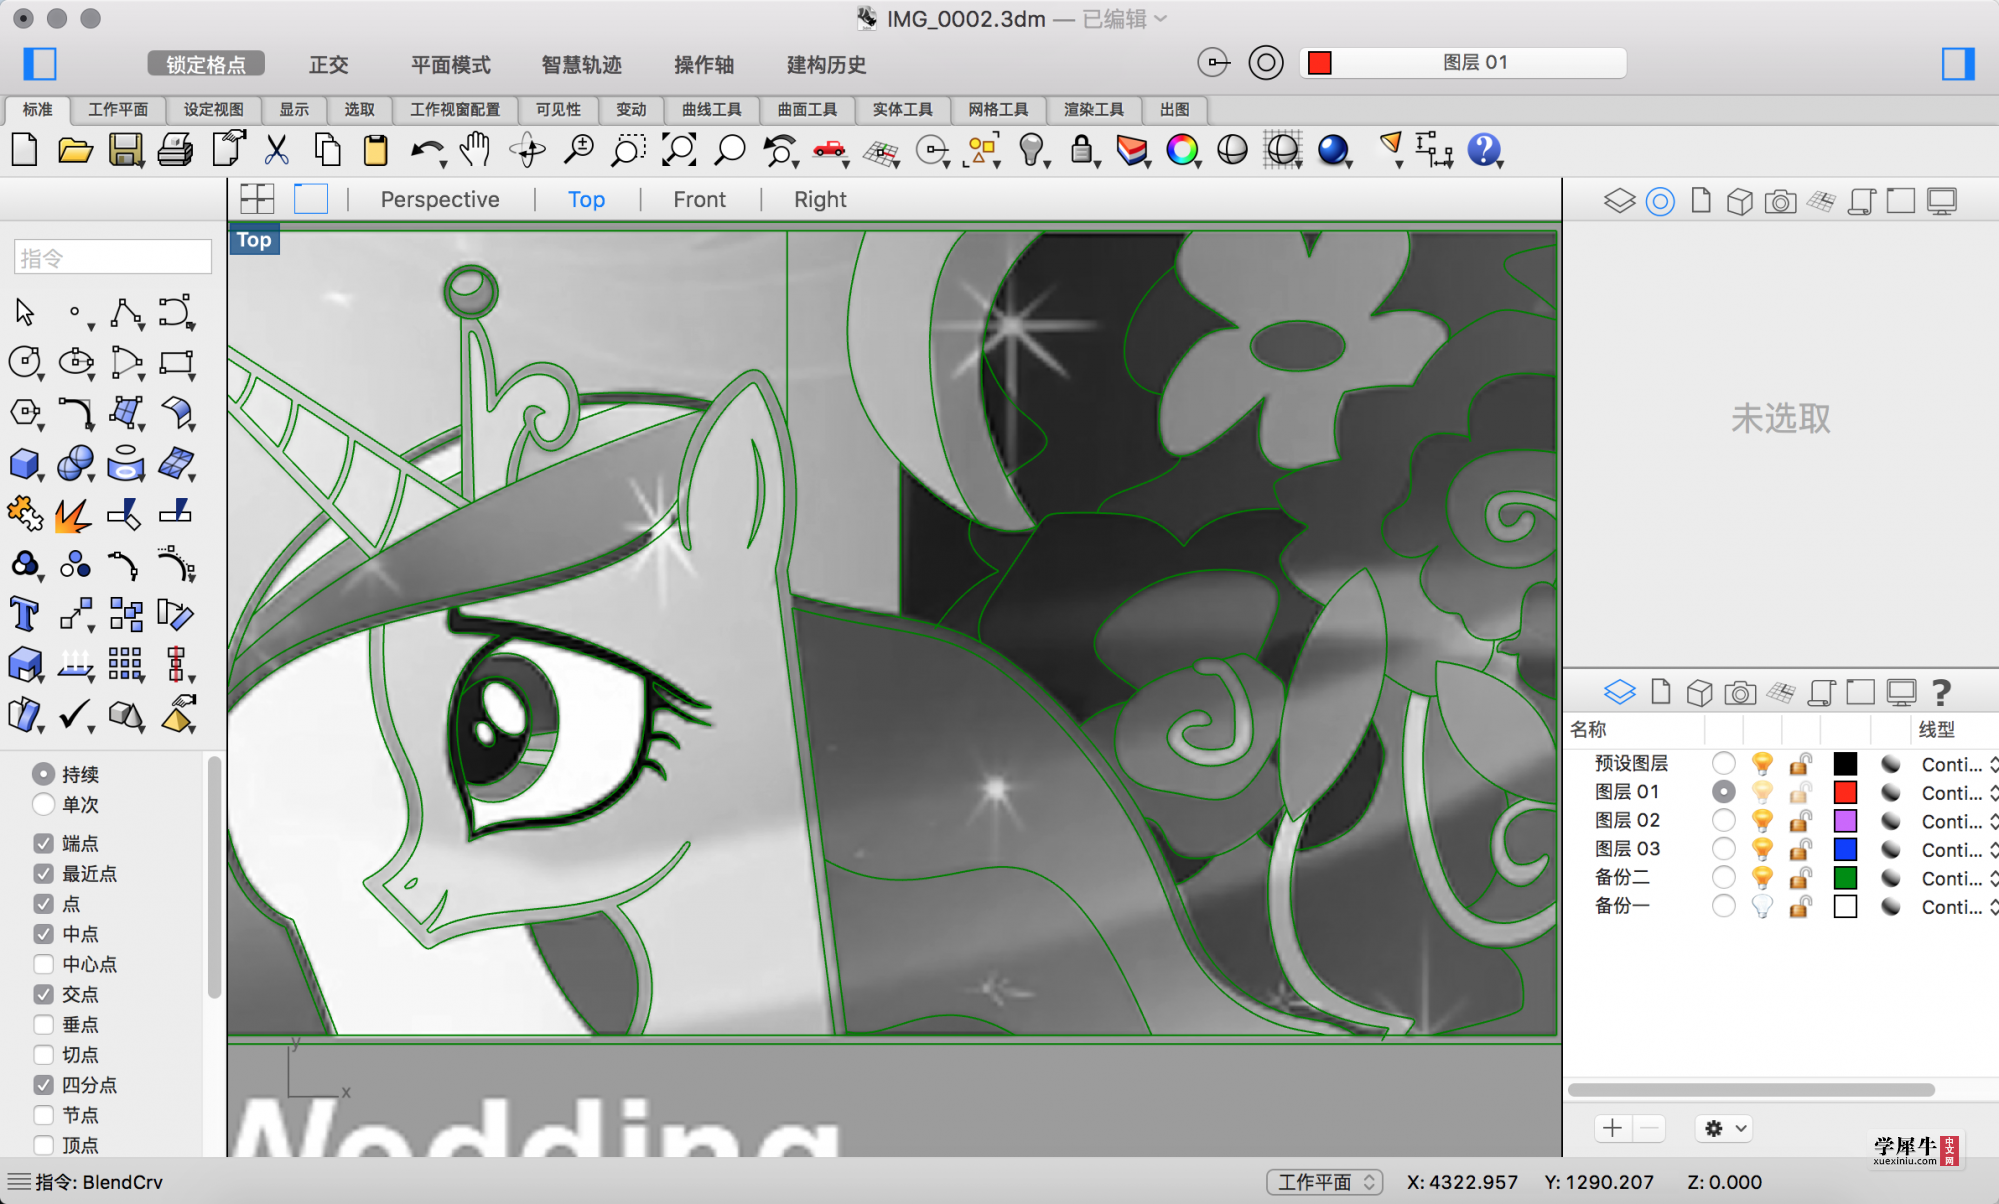Add a new layer with plus button
1999x1204 pixels.
pyautogui.click(x=1612, y=1128)
